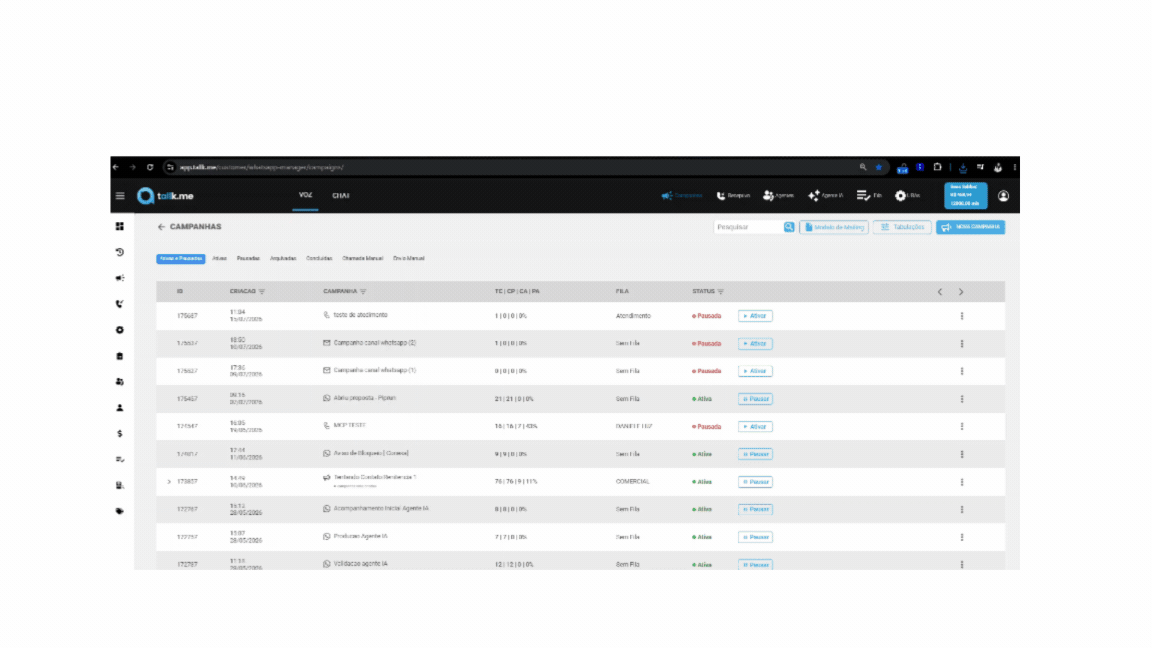Open the history clock icon in sidebar
The width and height of the screenshot is (1152, 648).
point(120,252)
